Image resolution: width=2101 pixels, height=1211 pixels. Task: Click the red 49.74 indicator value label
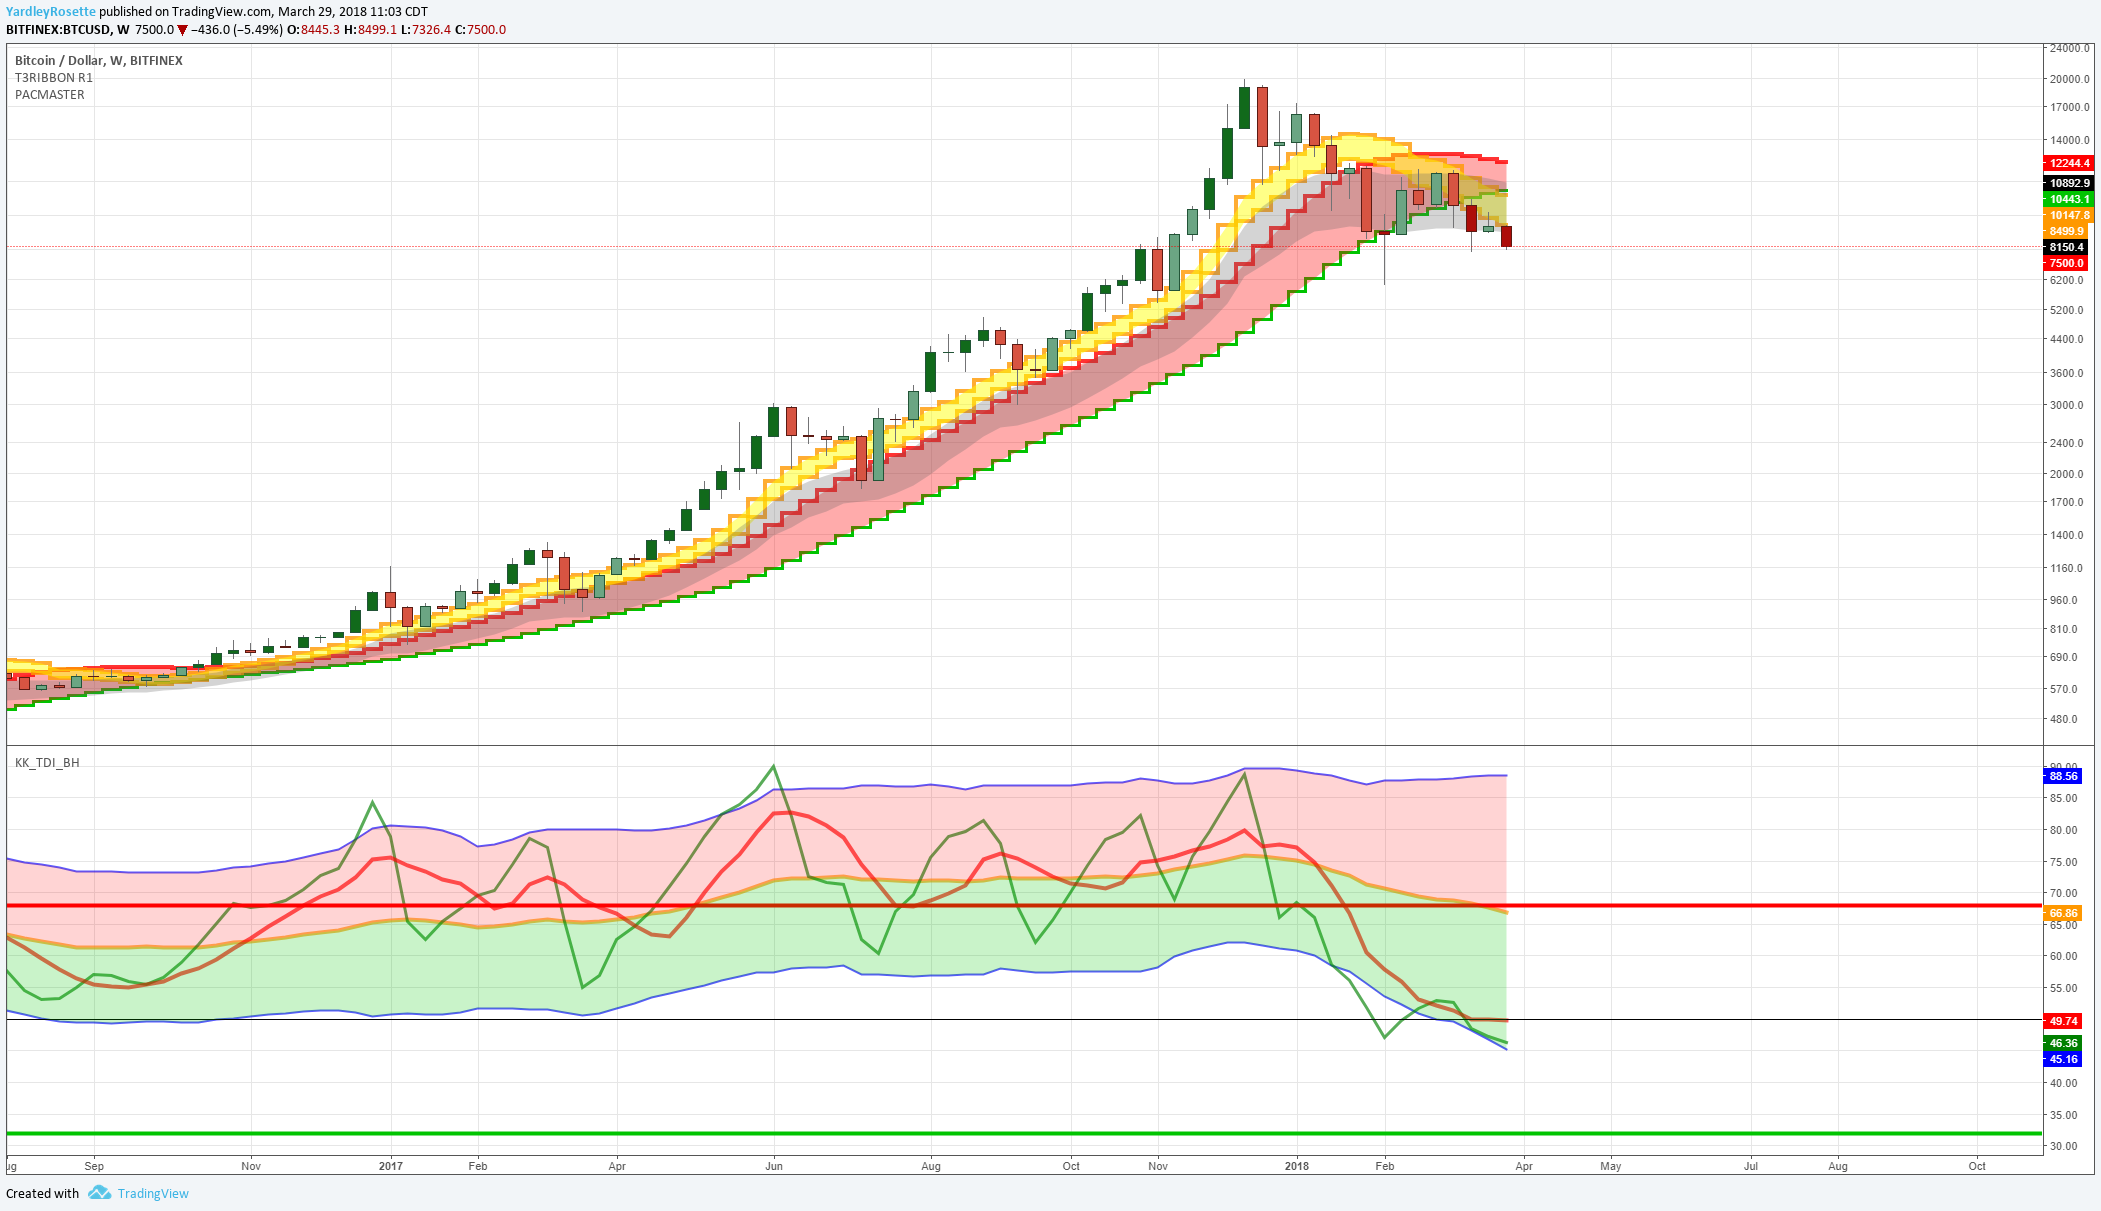pos(2063,1021)
